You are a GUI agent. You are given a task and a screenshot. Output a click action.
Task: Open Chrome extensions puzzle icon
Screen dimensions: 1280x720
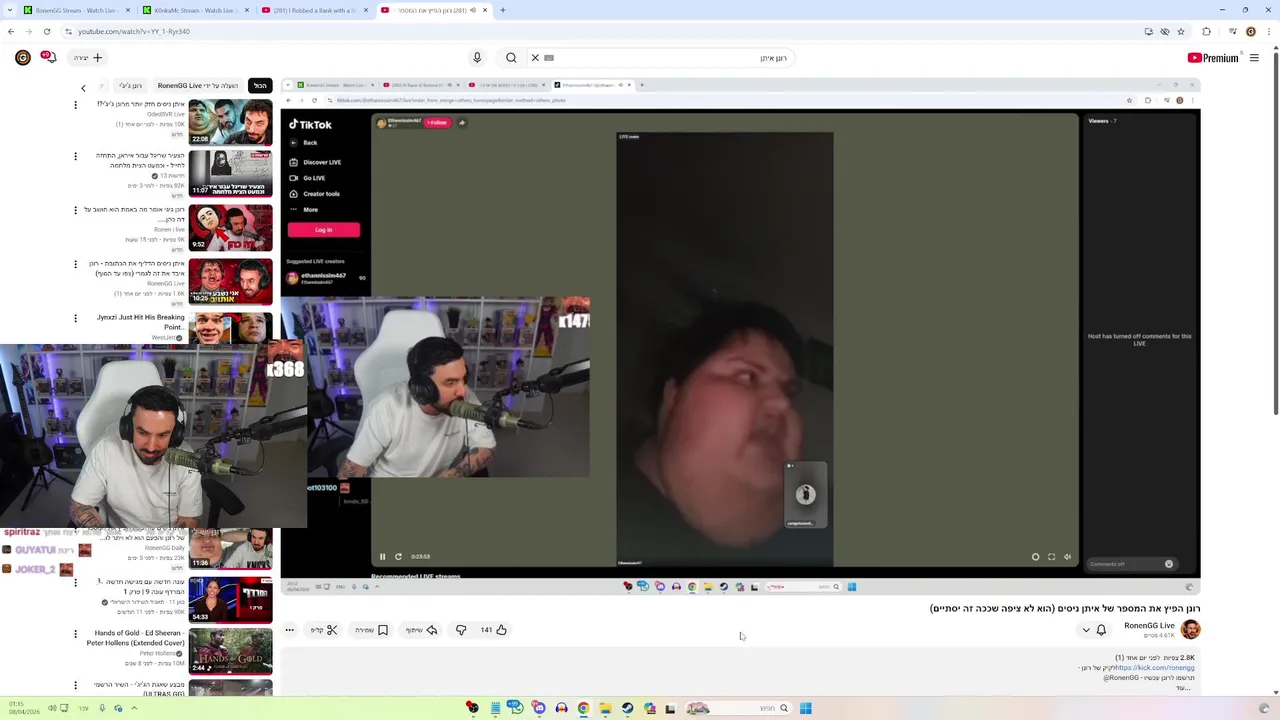(x=1206, y=31)
